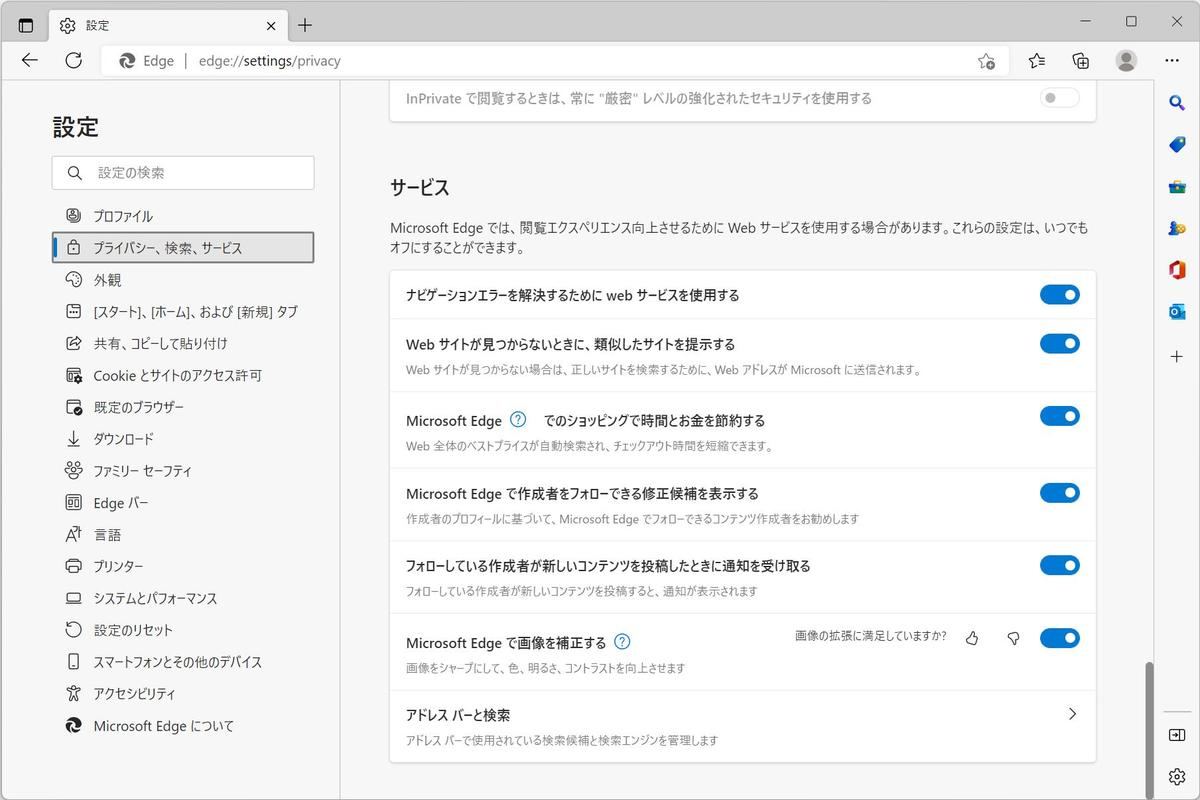Open sidebar Shopping tag icon
This screenshot has width=1200, height=800.
[x=1177, y=144]
